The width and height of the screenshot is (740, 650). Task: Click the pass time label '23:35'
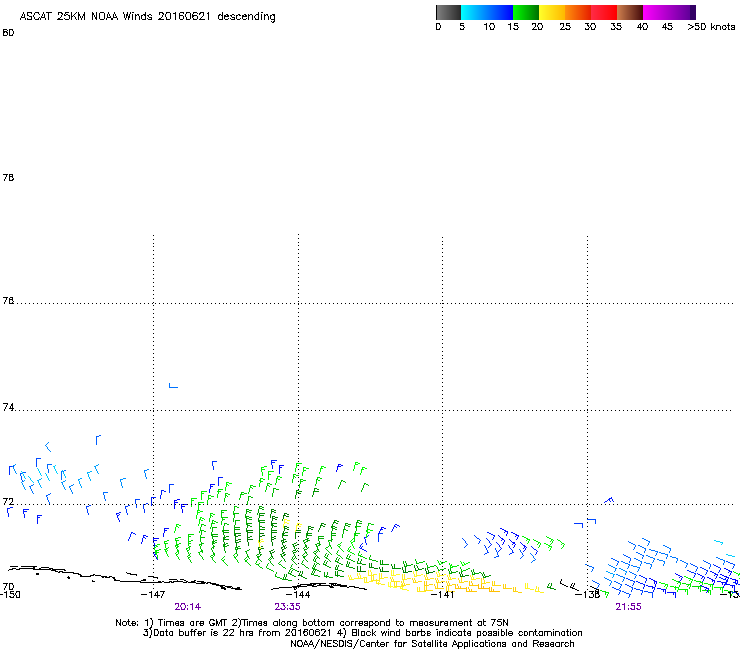tap(287, 607)
